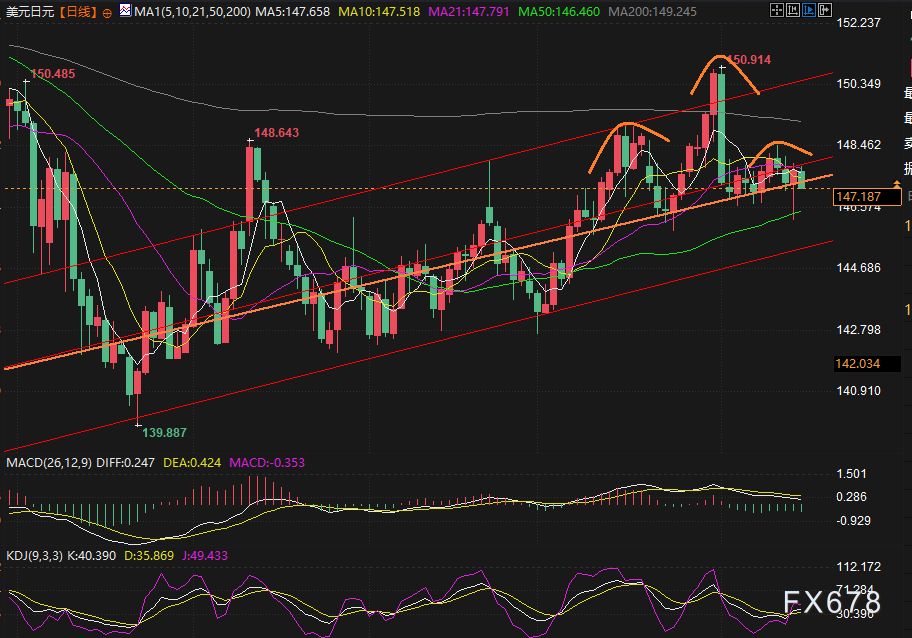Screen dimensions: 912x638
Task: Click the MA indicator chart icon
Action: pos(123,12)
